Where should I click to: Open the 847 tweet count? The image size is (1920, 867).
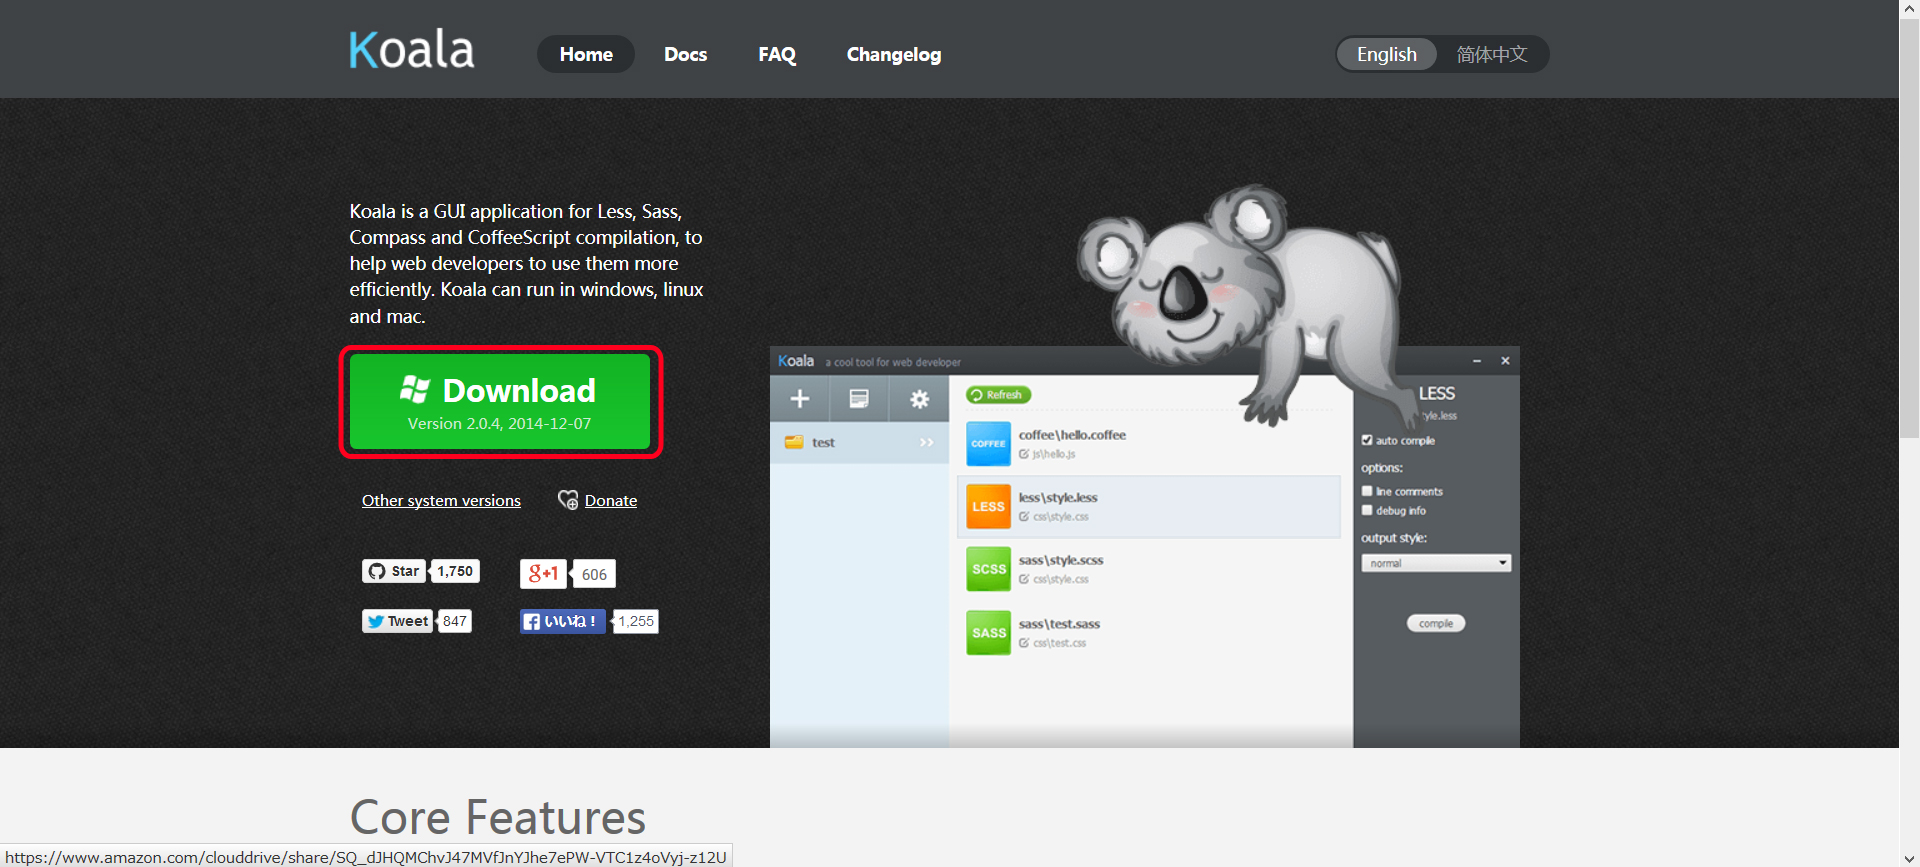pyautogui.click(x=455, y=621)
